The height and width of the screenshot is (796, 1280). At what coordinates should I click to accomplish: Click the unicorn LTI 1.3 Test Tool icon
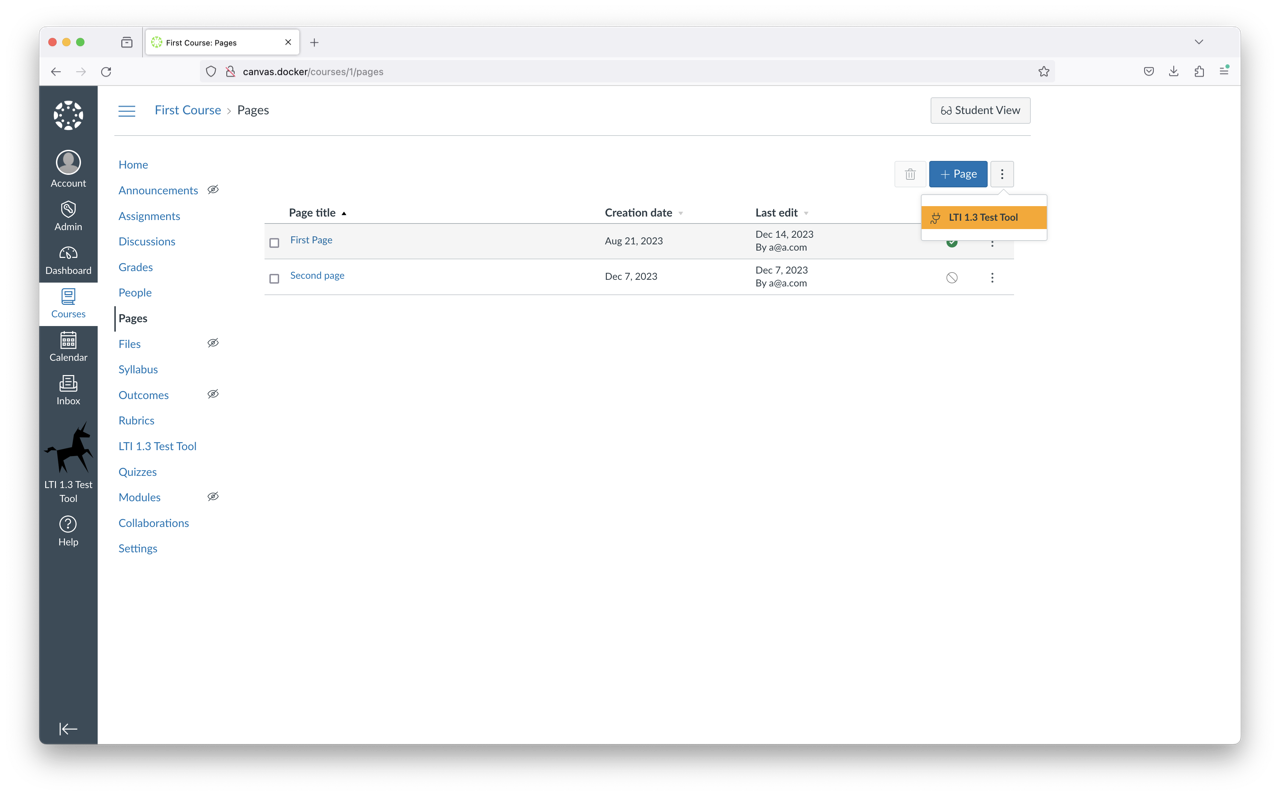pyautogui.click(x=68, y=450)
